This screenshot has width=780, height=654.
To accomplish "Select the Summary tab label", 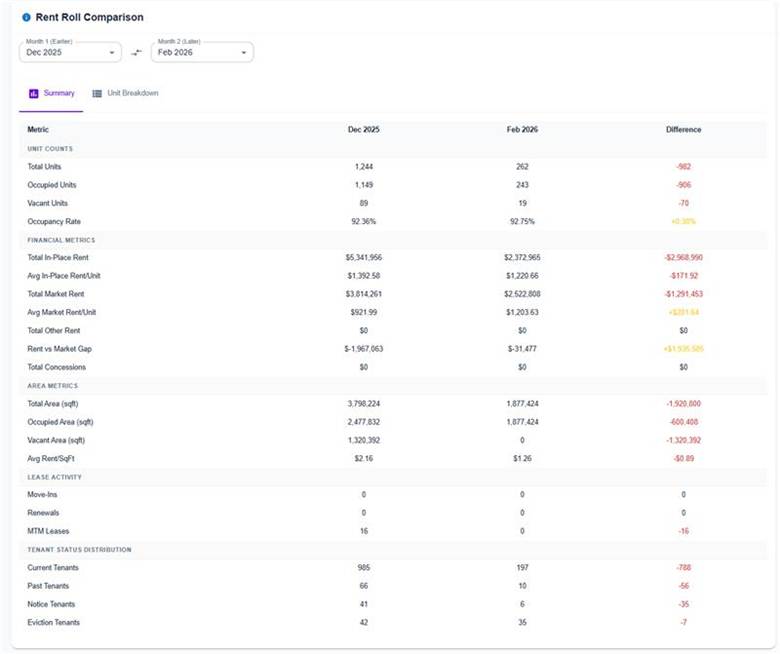I will [x=59, y=93].
